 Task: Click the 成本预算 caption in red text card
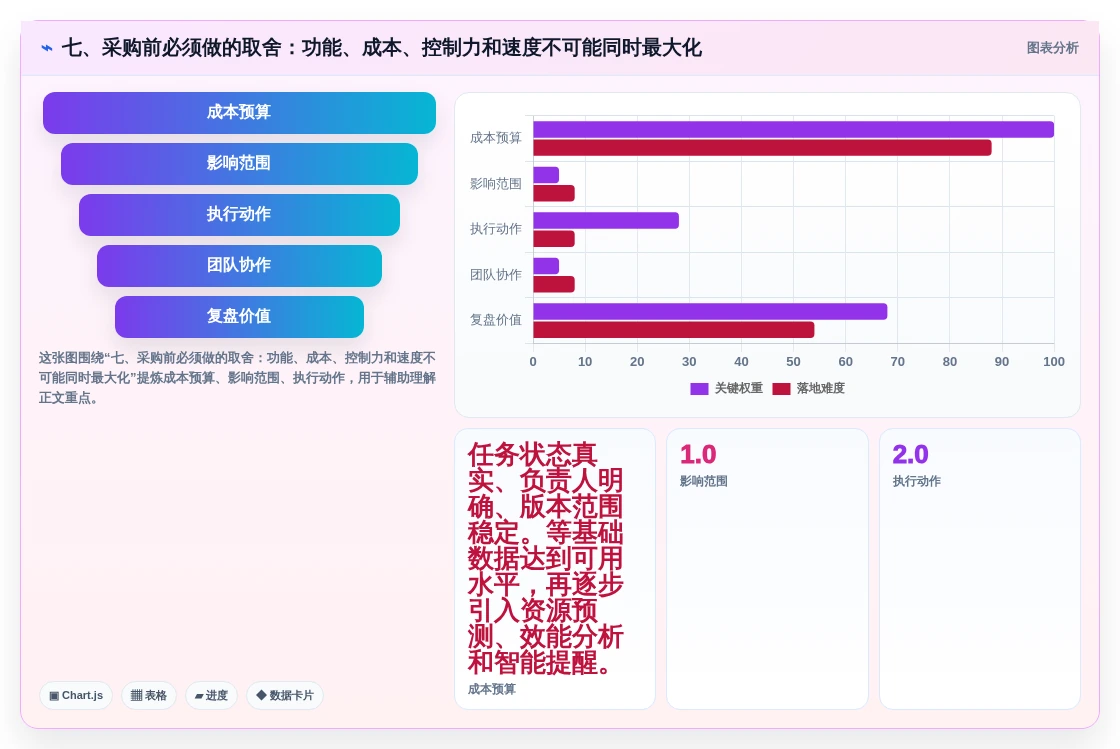[491, 689]
